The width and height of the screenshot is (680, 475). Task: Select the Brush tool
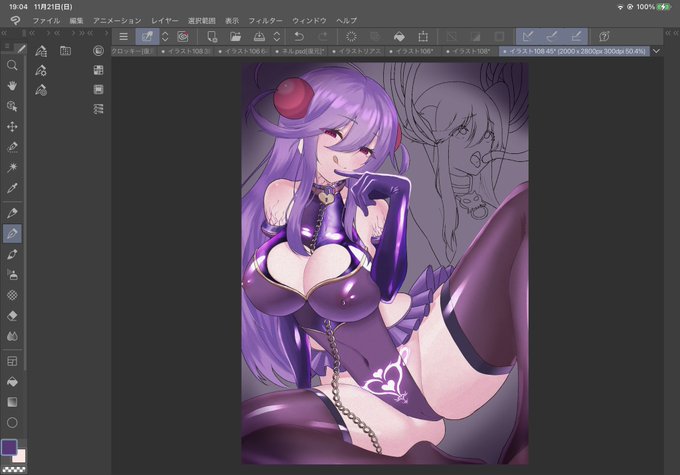pyautogui.click(x=12, y=254)
